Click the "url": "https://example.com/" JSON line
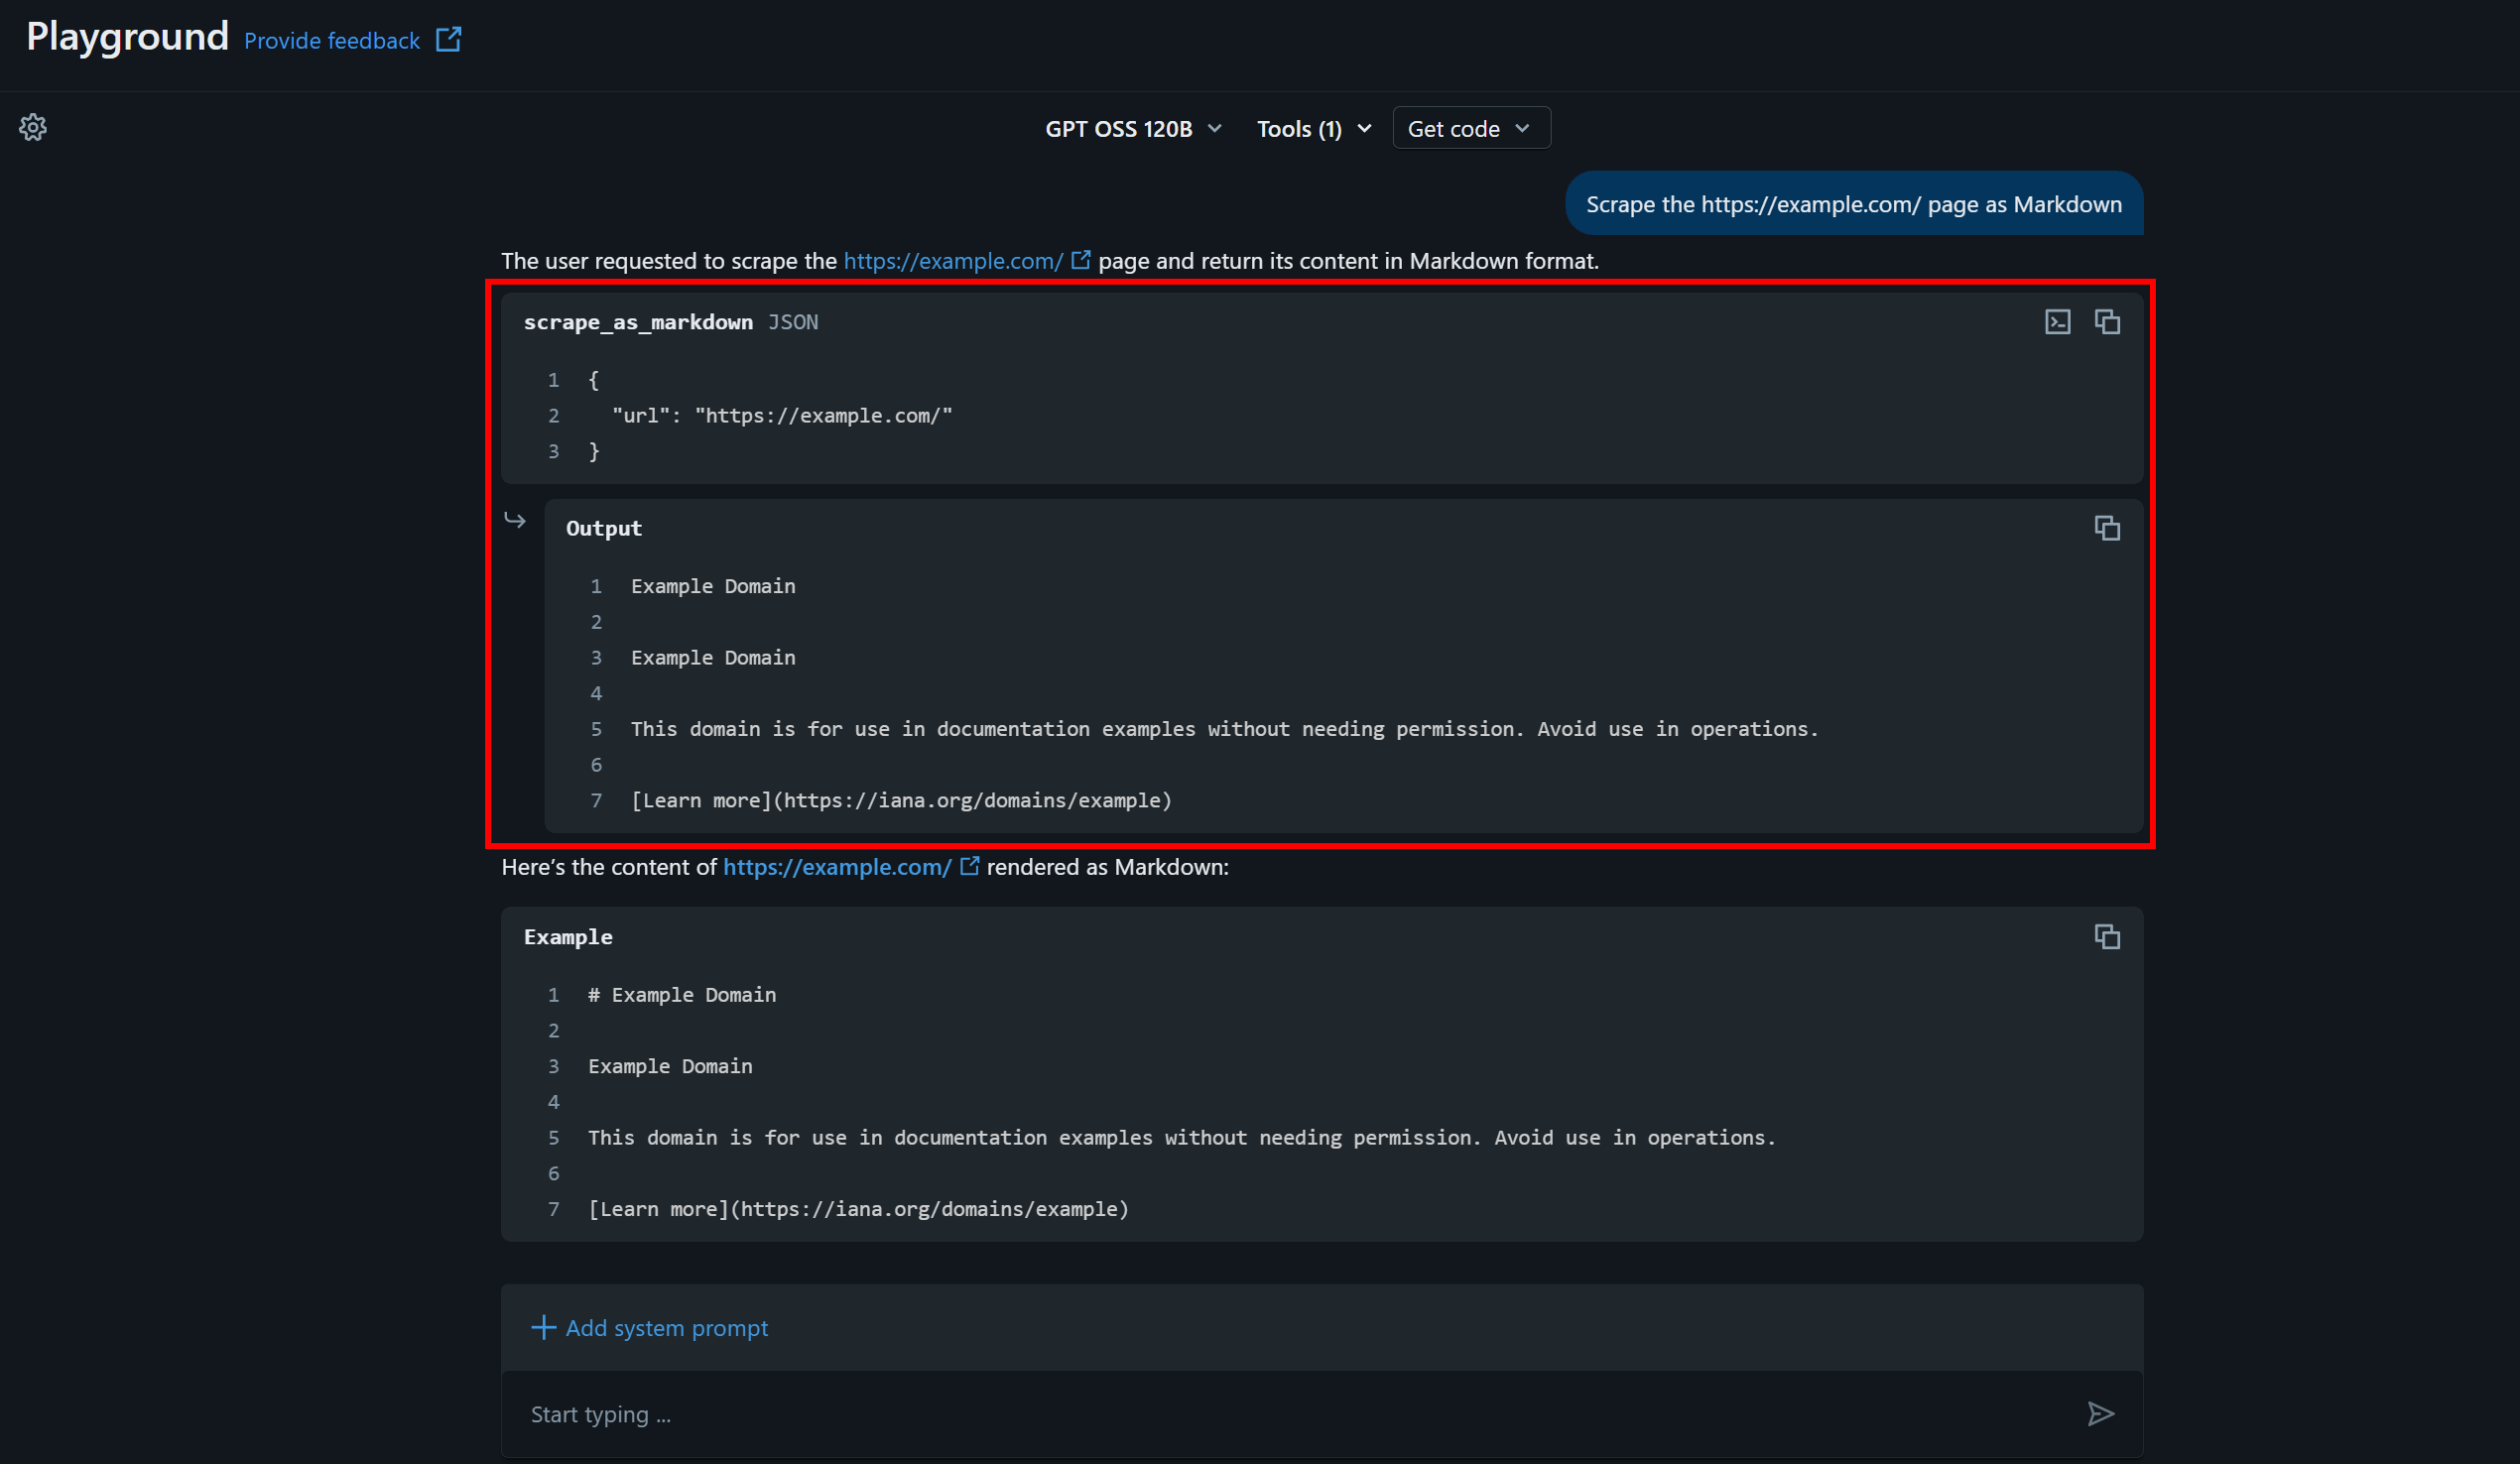Image resolution: width=2520 pixels, height=1464 pixels. pos(782,416)
